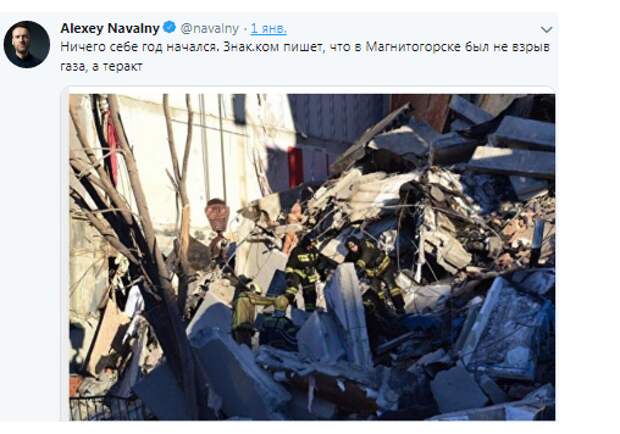Click the helmeted rescuer beside the tilted slab
620x434 pixels.
pyautogui.click(x=374, y=271)
